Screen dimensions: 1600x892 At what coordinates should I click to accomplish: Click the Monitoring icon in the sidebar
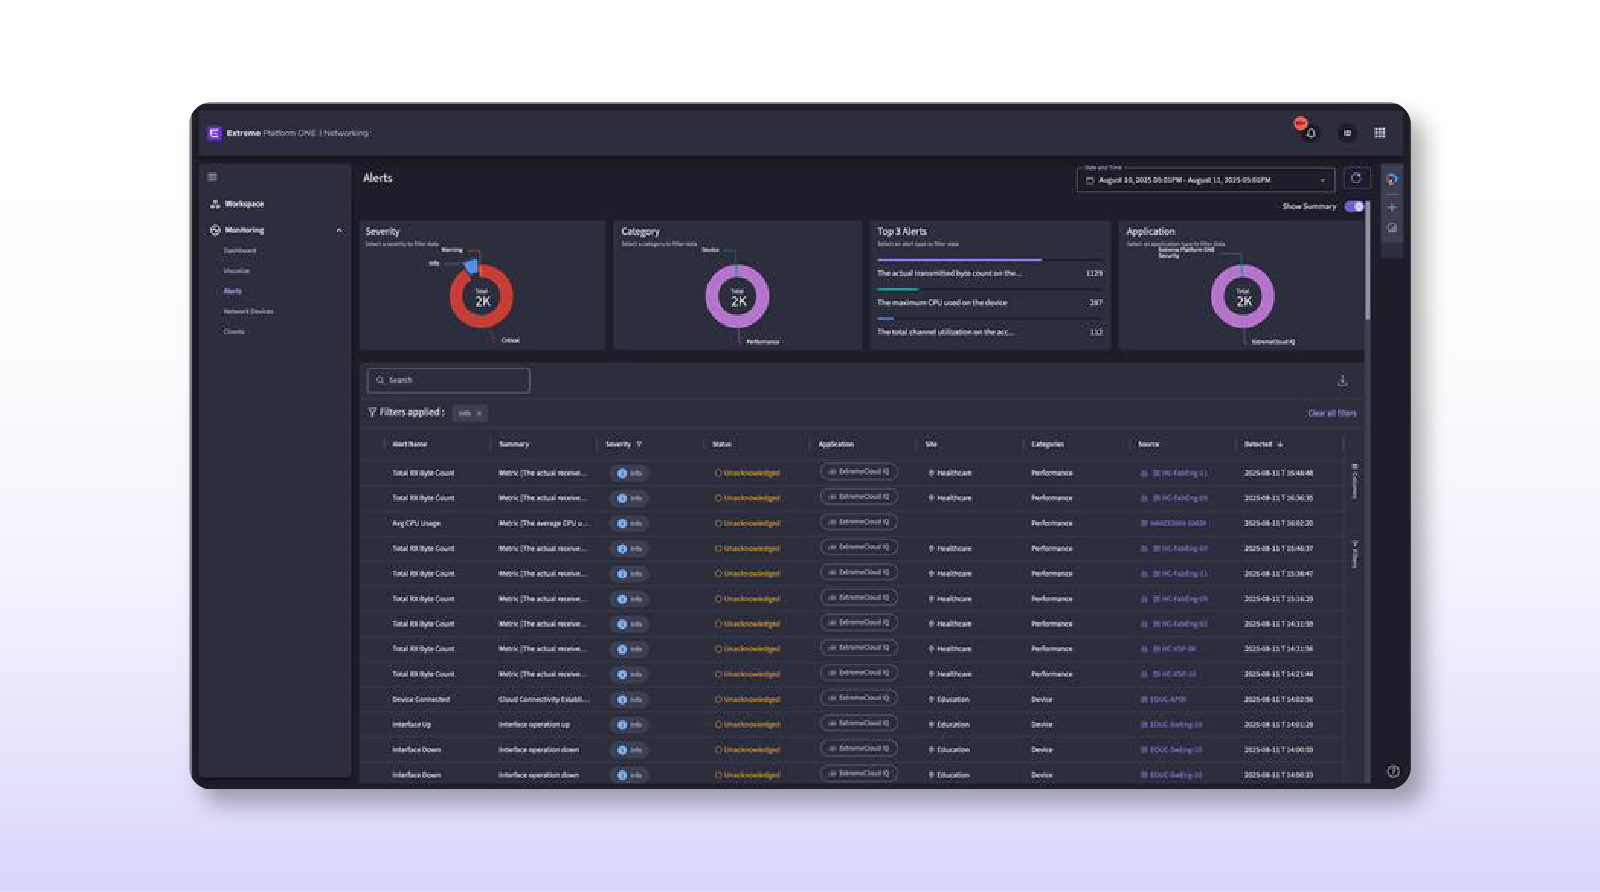point(215,230)
